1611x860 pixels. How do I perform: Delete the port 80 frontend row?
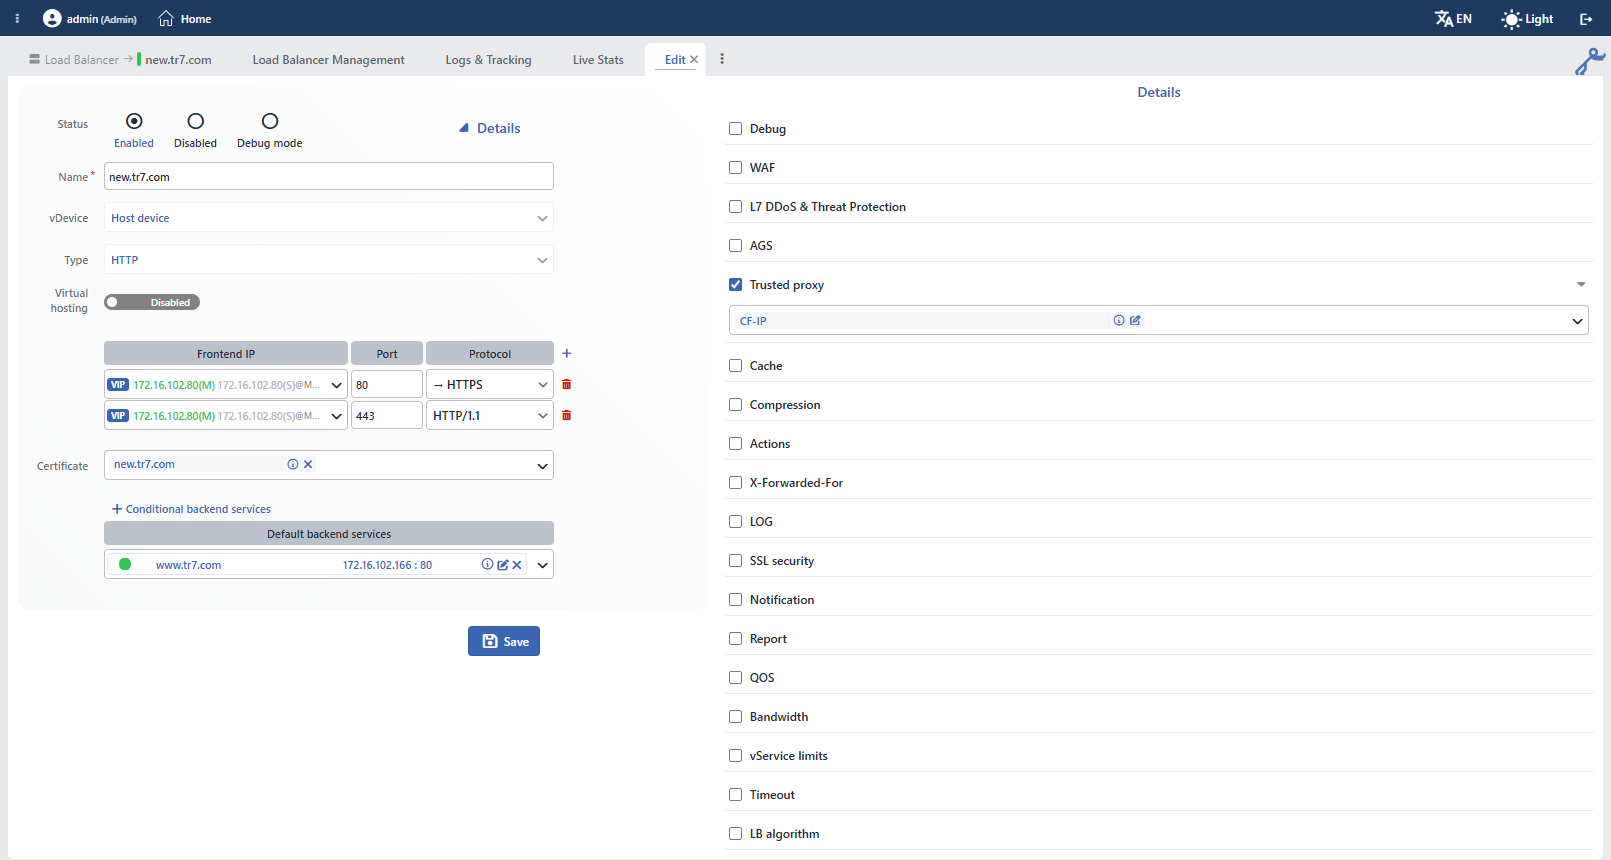(x=567, y=384)
